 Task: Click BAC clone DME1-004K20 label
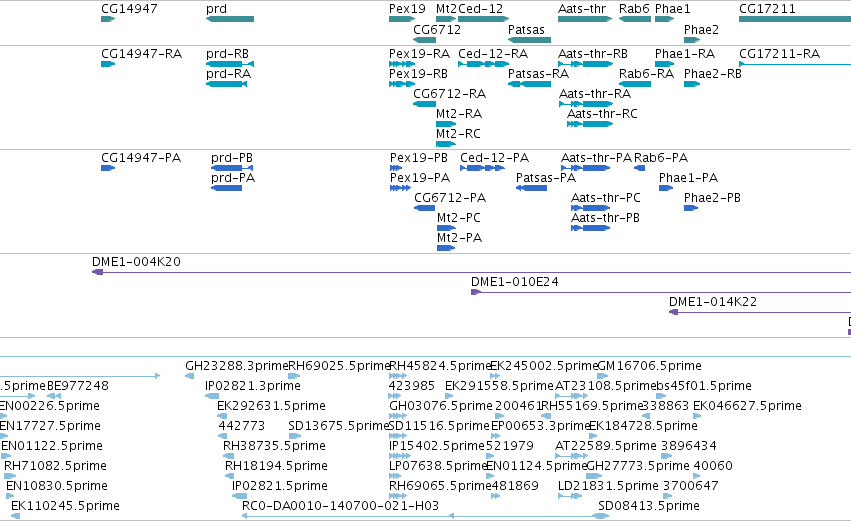pos(136,262)
